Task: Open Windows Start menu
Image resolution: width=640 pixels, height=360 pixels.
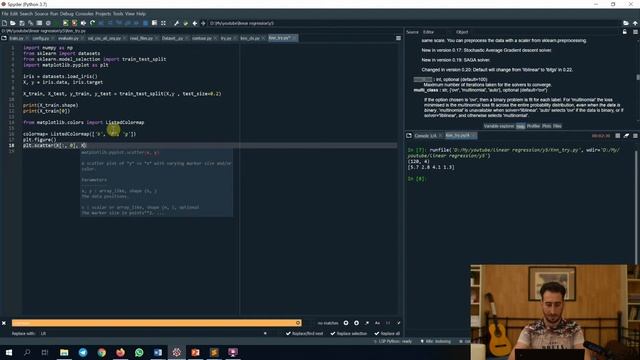Action: [x=8, y=352]
